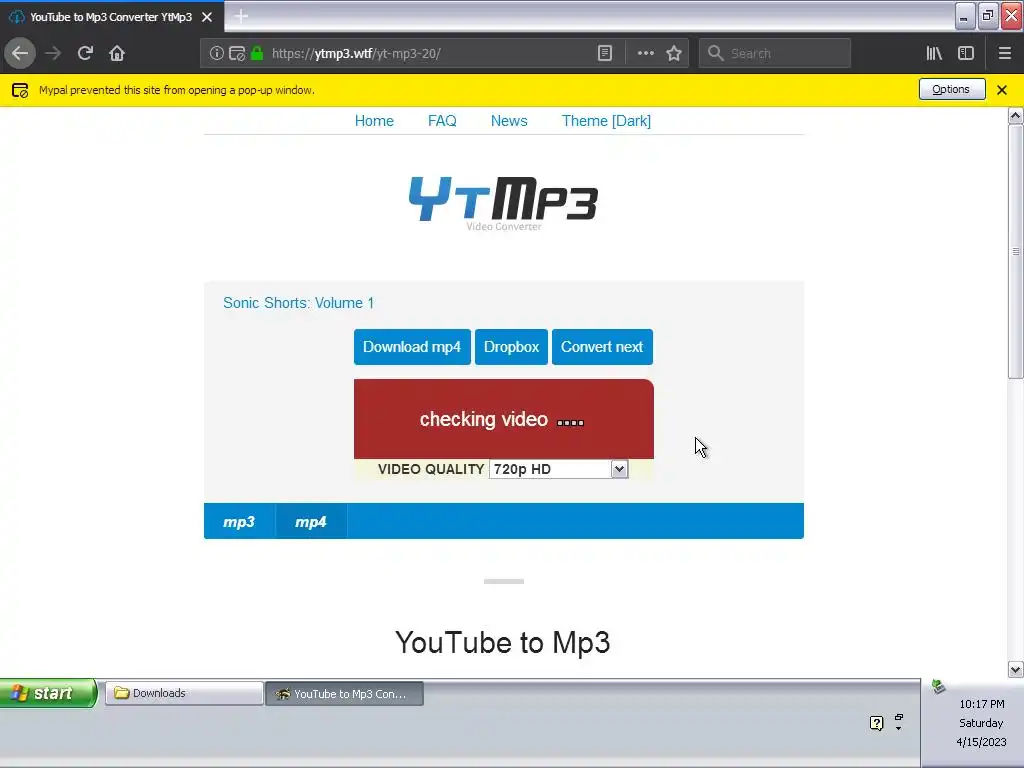Click the taskbar clock showing 10:17 PM
Image resolution: width=1024 pixels, height=768 pixels.
981,704
